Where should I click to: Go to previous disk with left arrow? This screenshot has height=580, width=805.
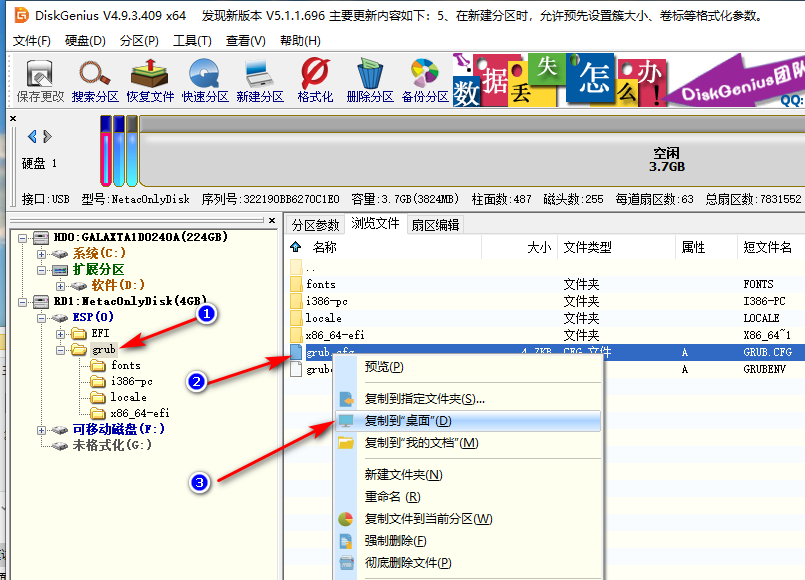pos(33,136)
